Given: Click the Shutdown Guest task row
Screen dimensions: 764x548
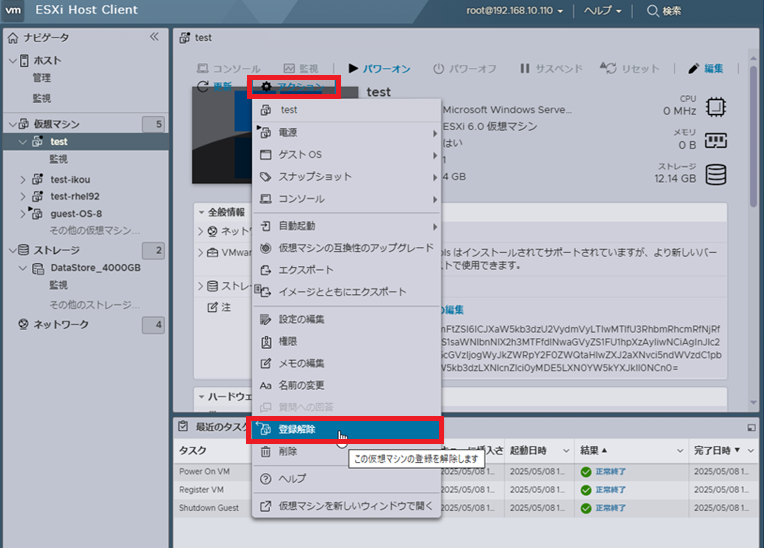Looking at the screenshot, I should (466, 508).
